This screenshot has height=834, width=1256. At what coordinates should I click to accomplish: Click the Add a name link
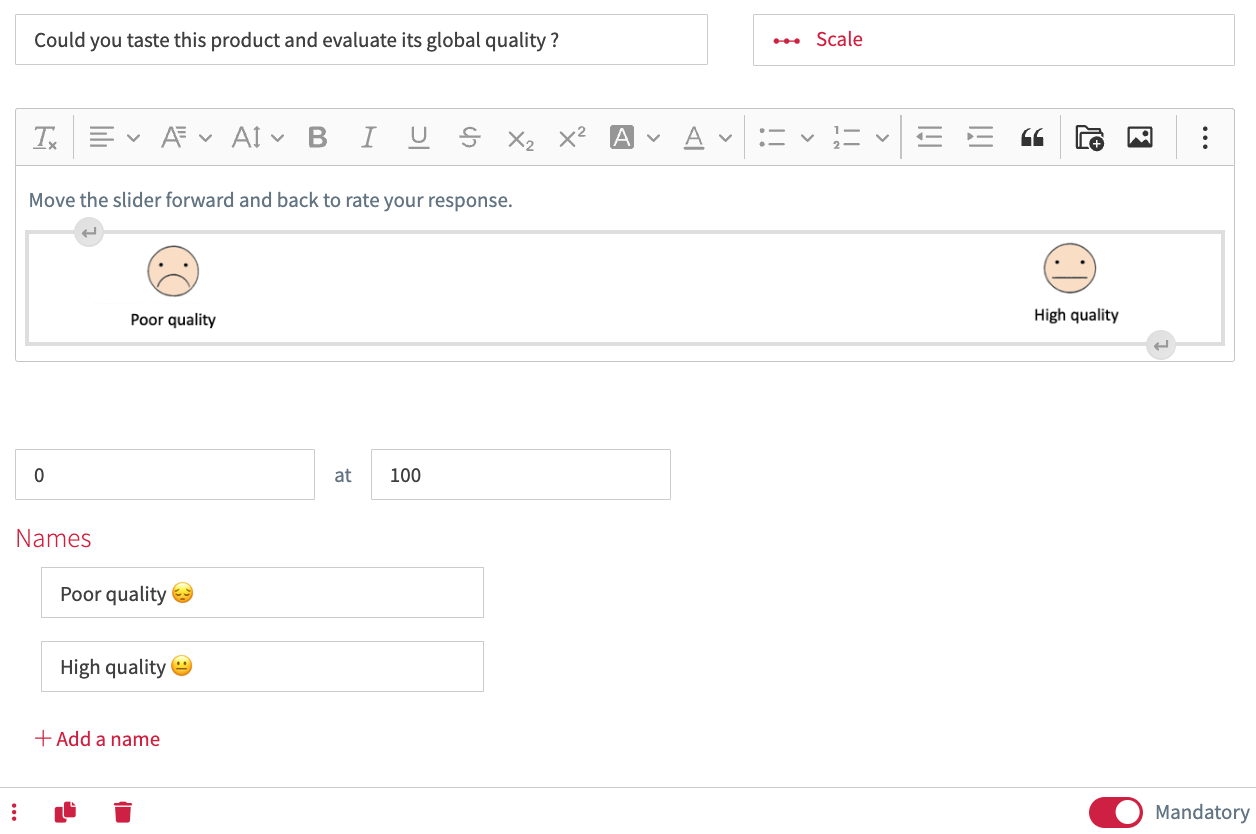click(98, 739)
